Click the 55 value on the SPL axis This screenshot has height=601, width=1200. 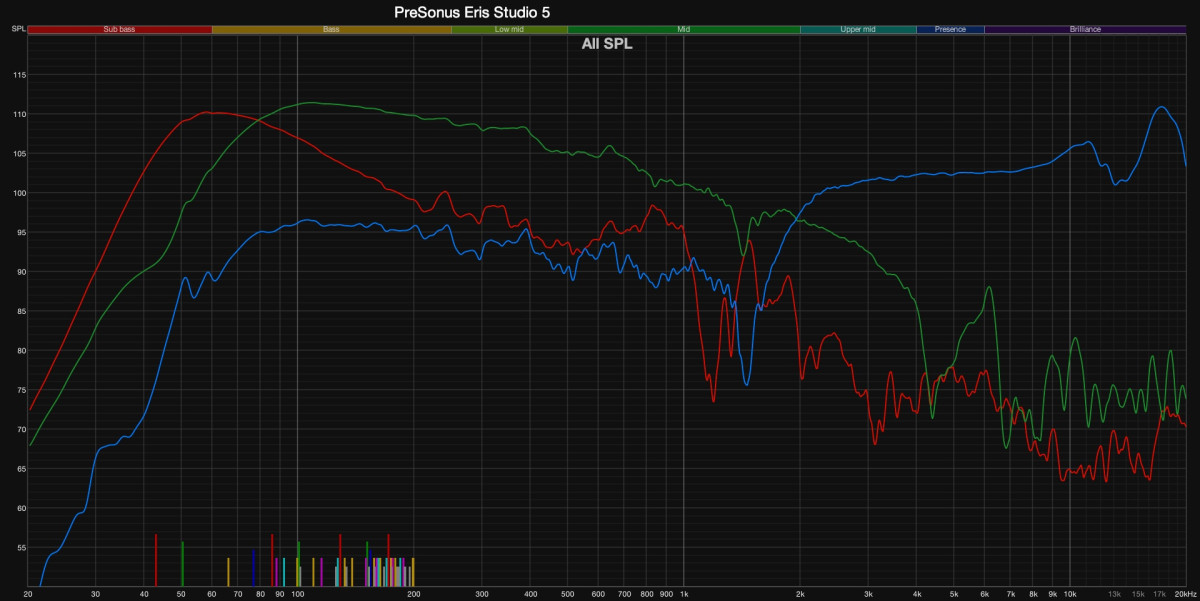pyautogui.click(x=21, y=548)
